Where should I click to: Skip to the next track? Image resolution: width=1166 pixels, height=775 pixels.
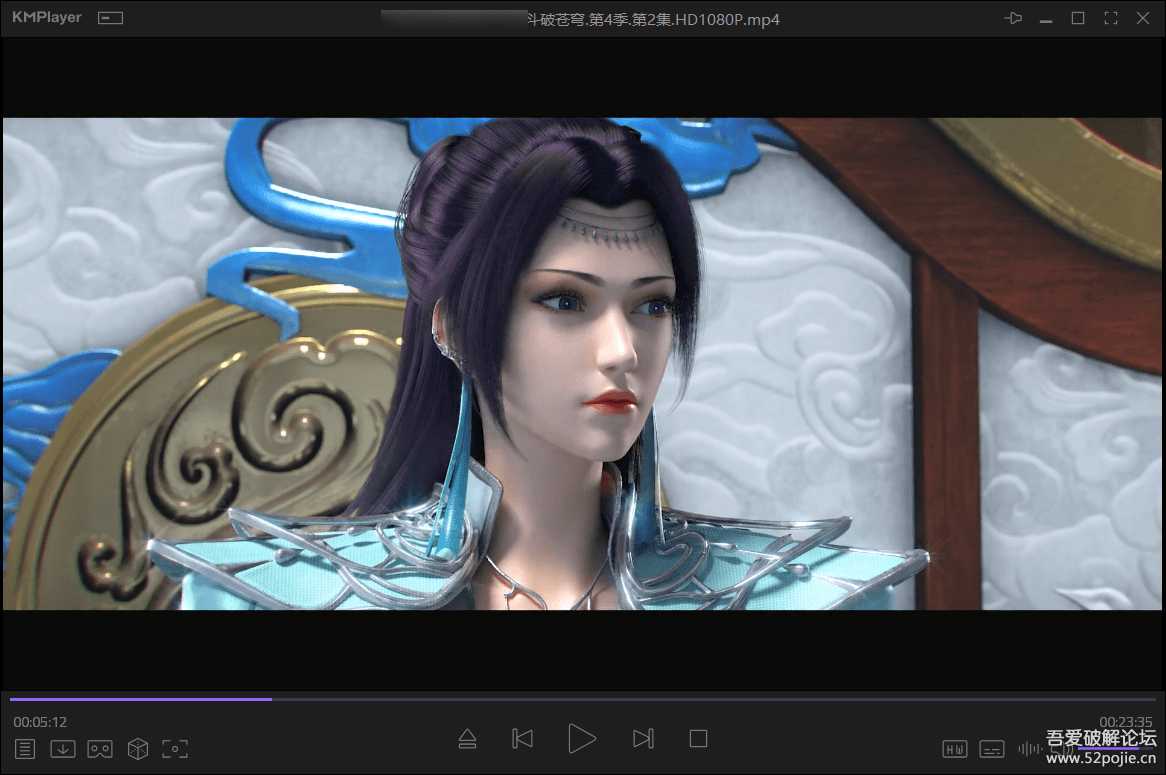tap(643, 739)
